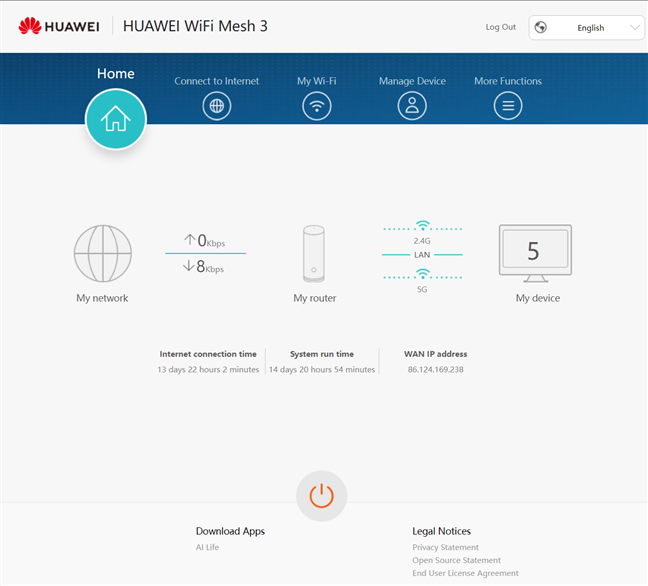The height and width of the screenshot is (586, 648).
Task: Open the Privacy Statement link
Action: coord(445,547)
